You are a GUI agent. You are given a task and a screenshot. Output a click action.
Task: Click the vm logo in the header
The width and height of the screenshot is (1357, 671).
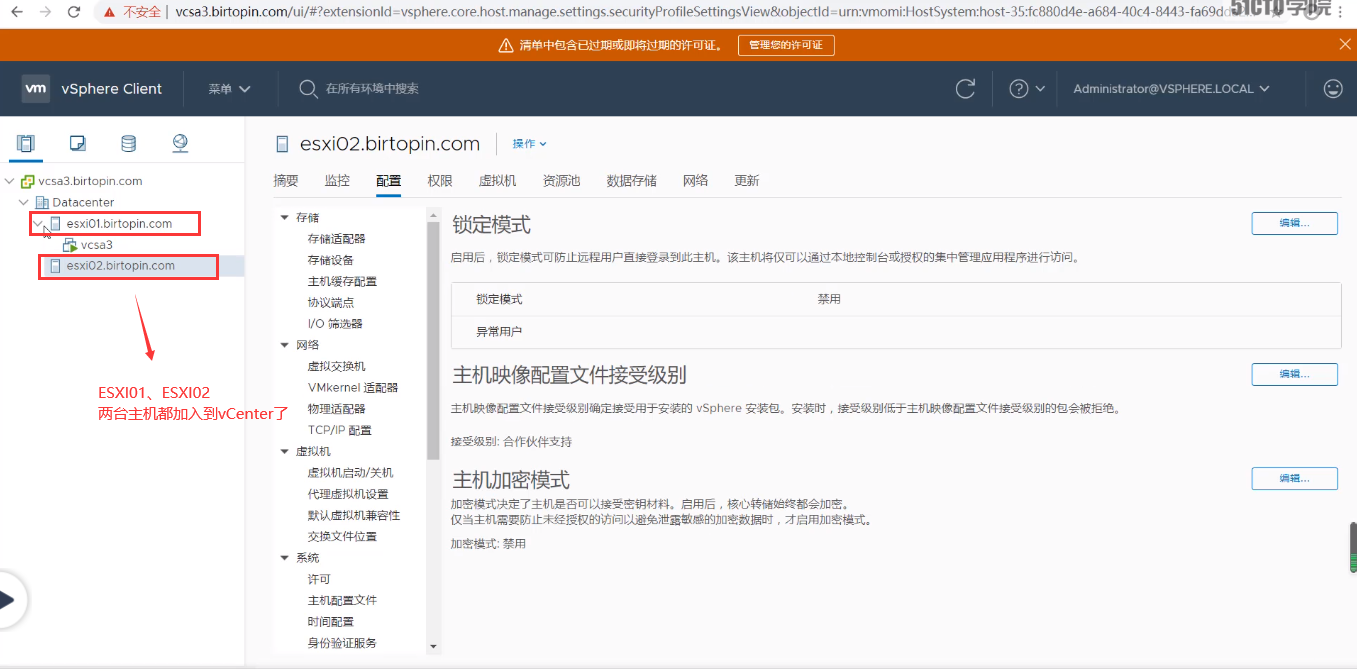coord(36,88)
